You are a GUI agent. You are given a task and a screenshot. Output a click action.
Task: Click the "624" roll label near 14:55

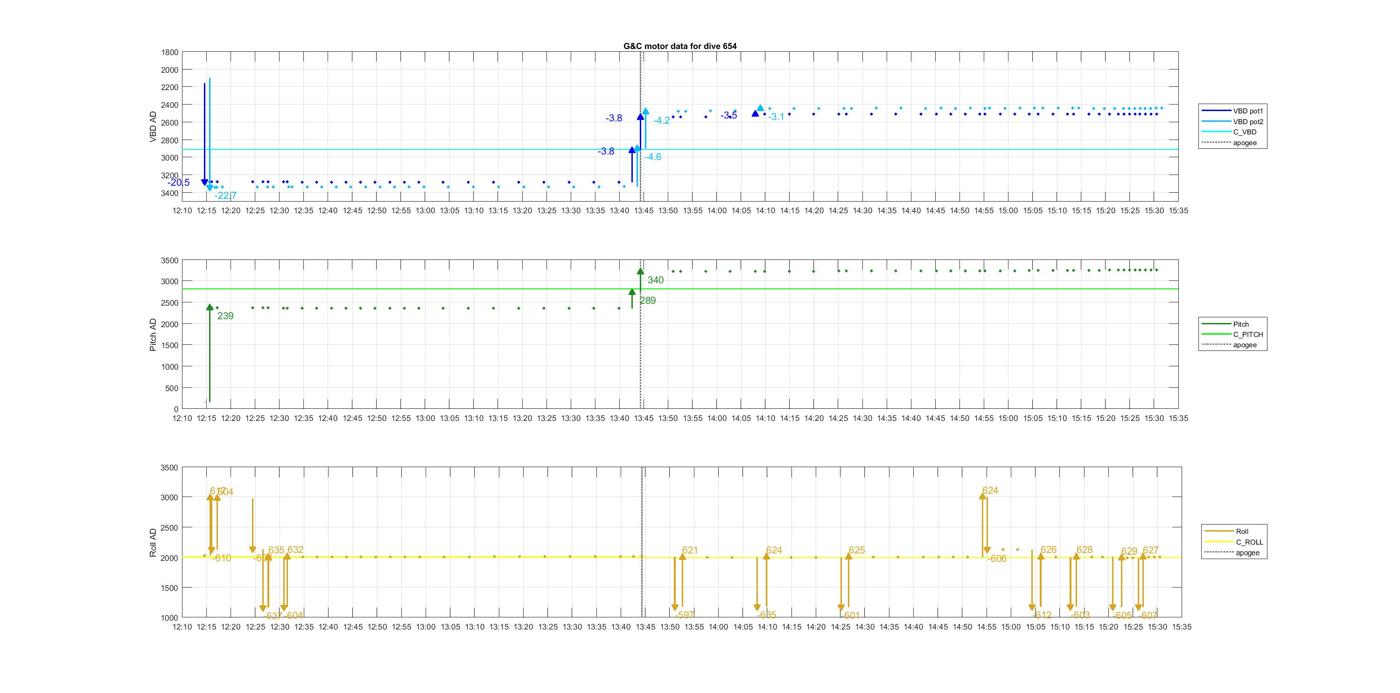click(x=990, y=491)
